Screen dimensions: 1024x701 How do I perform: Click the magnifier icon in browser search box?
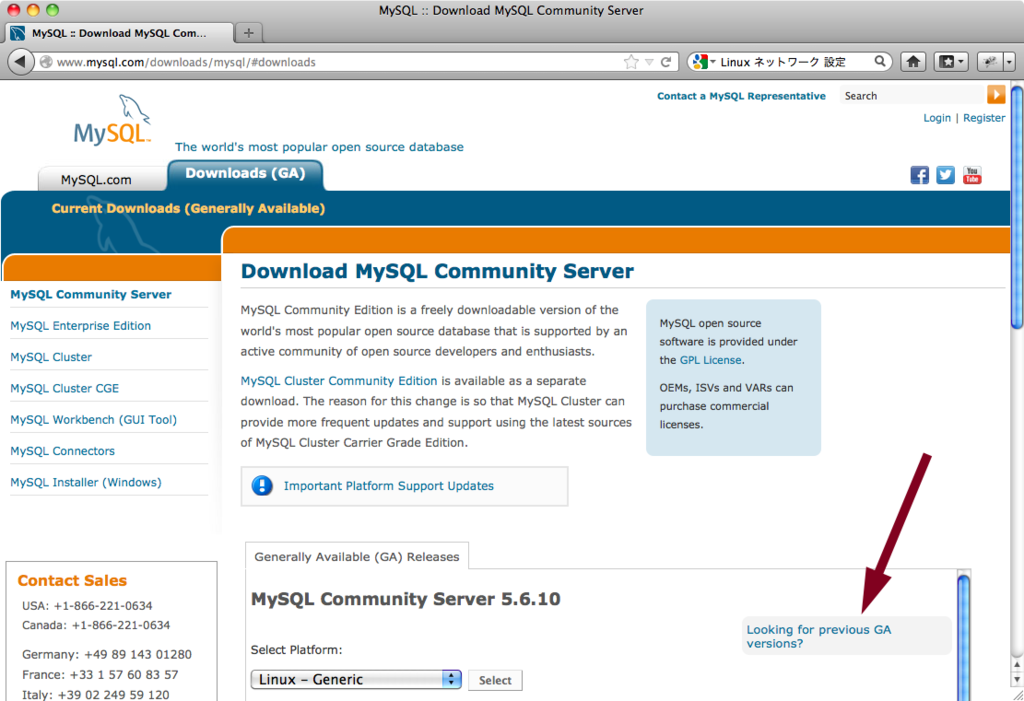click(x=880, y=61)
